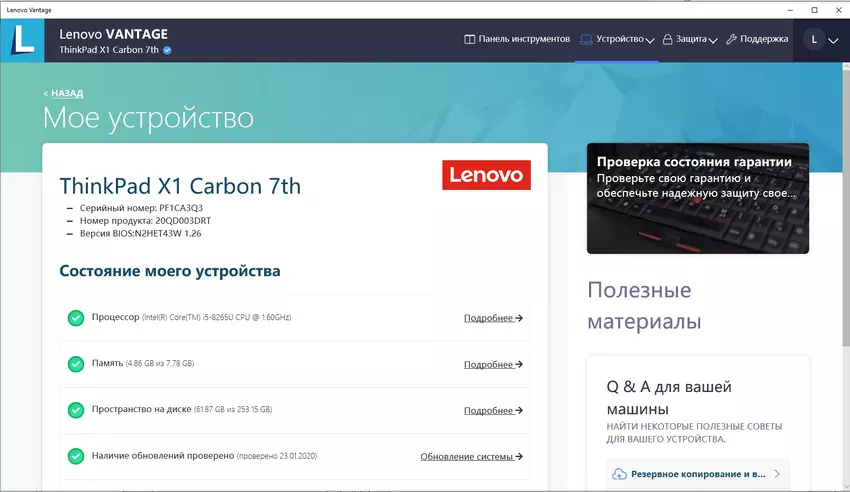Expand the Резервное копирование Q&A item
Image resolution: width=850 pixels, height=492 pixels.
[698, 474]
